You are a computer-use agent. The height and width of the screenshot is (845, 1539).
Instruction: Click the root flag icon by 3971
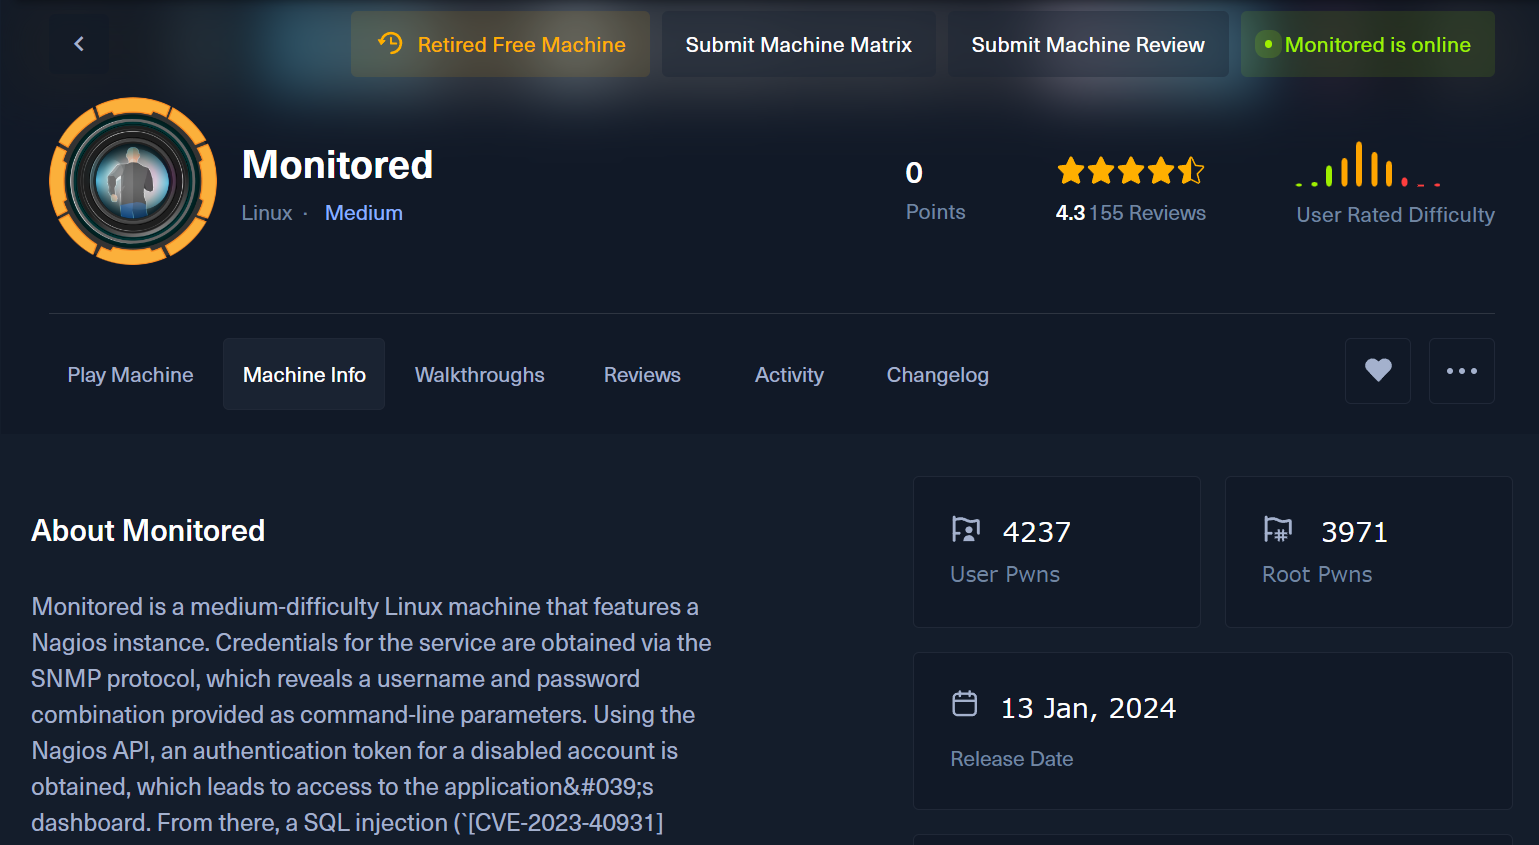pyautogui.click(x=1278, y=530)
